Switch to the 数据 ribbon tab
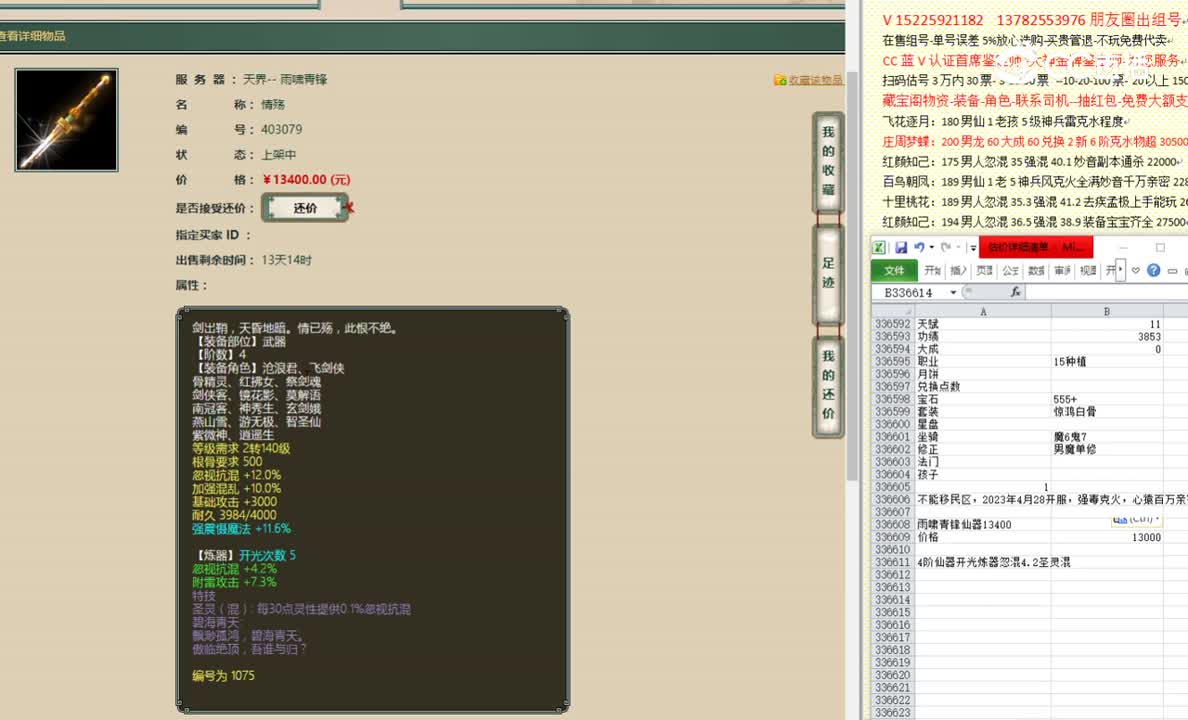This screenshot has height=720, width=1188. (x=1036, y=270)
